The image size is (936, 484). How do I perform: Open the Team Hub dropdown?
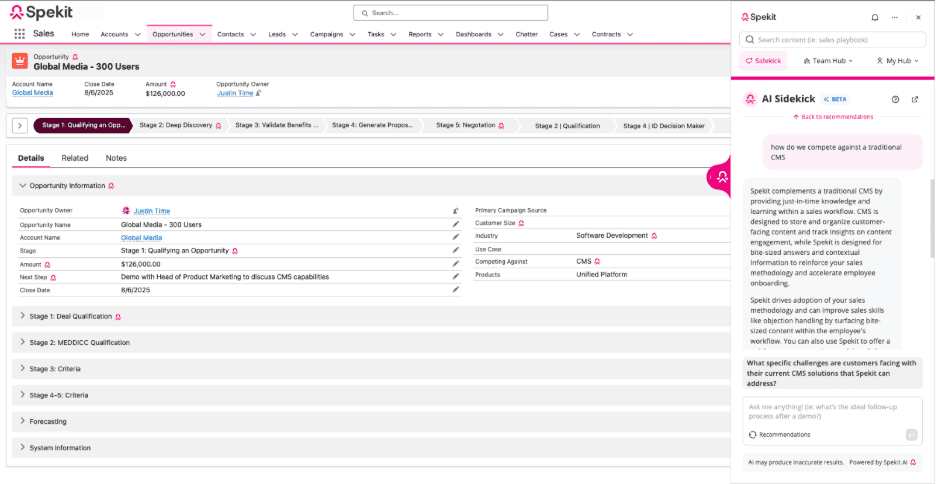(829, 61)
